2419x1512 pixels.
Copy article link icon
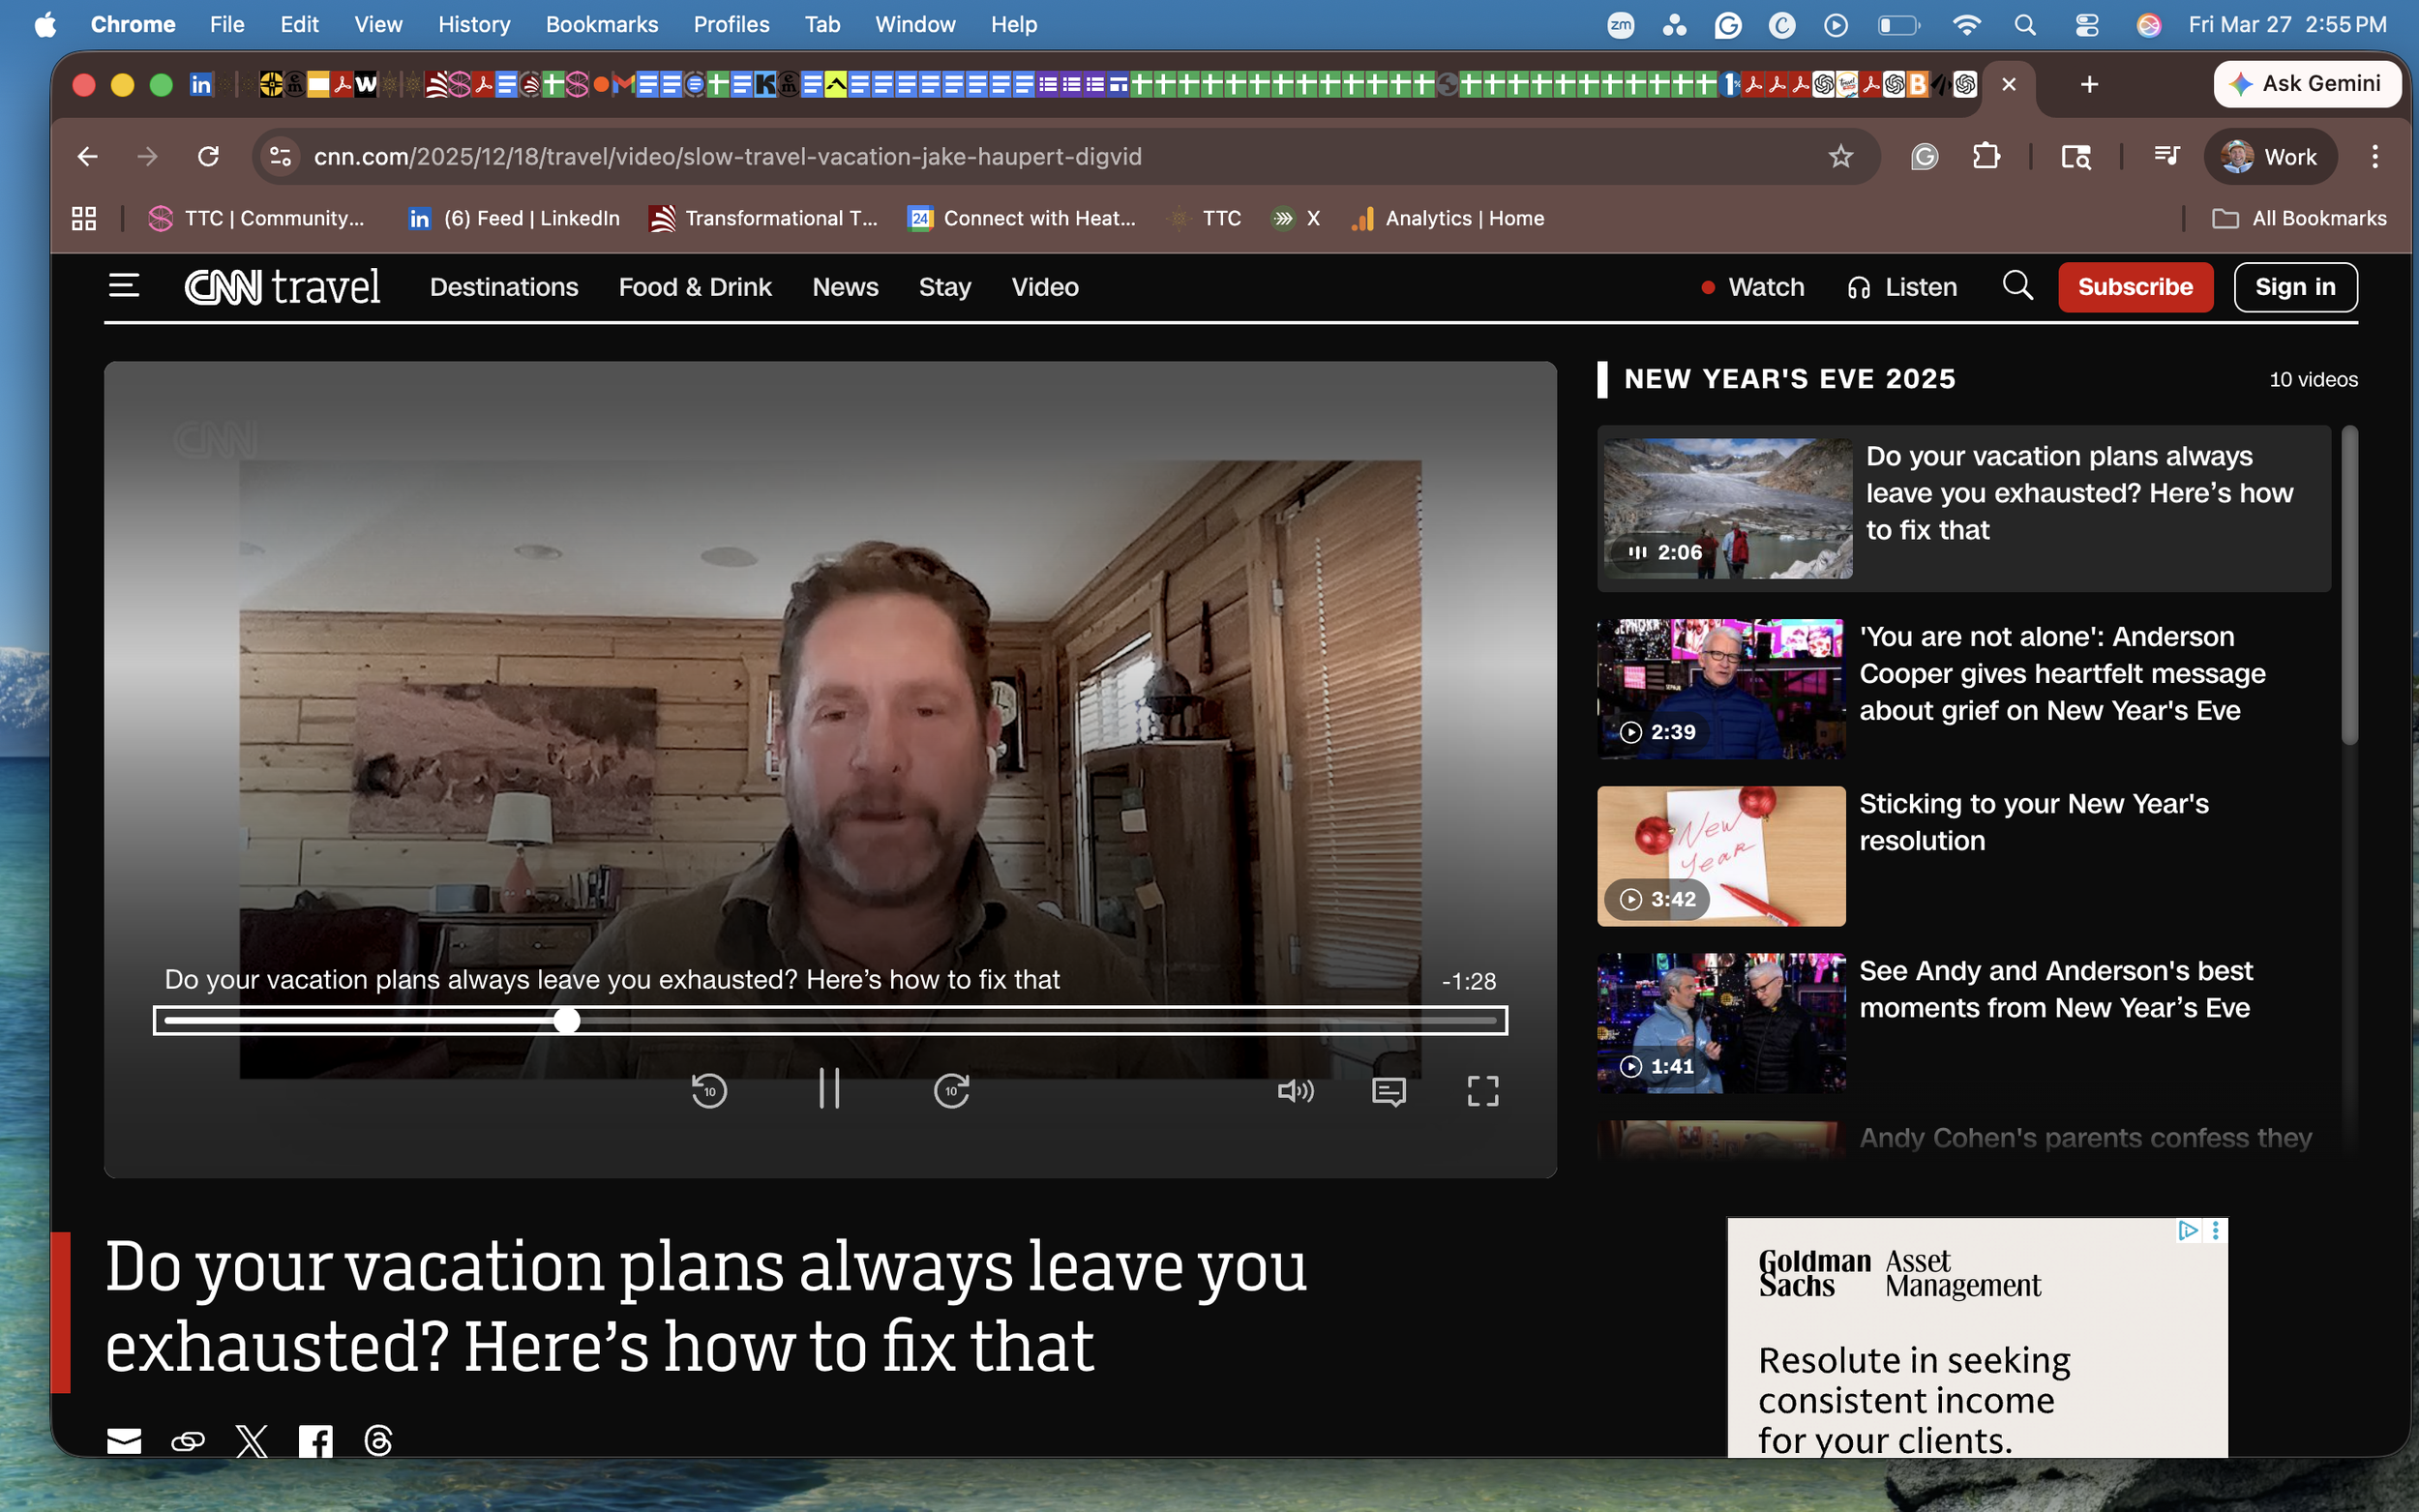point(188,1440)
